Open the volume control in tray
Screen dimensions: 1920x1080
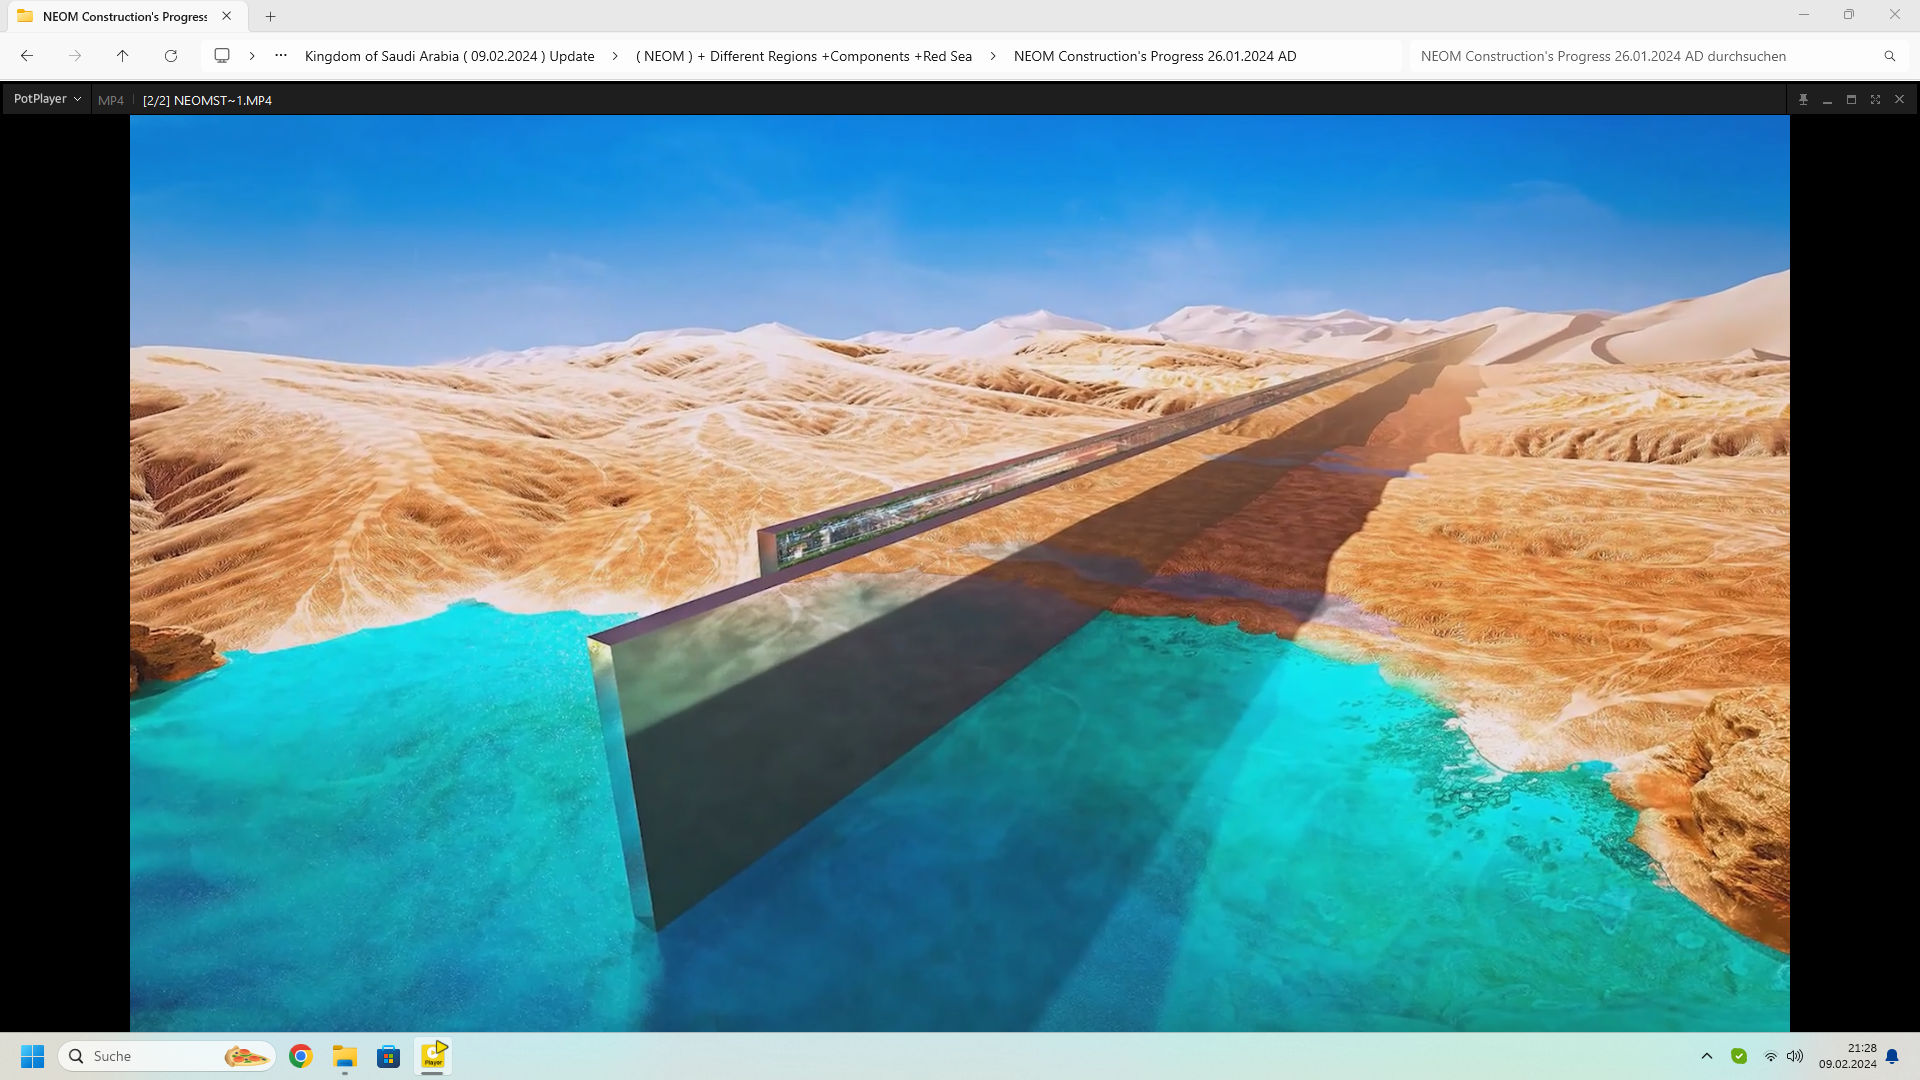coord(1795,1056)
